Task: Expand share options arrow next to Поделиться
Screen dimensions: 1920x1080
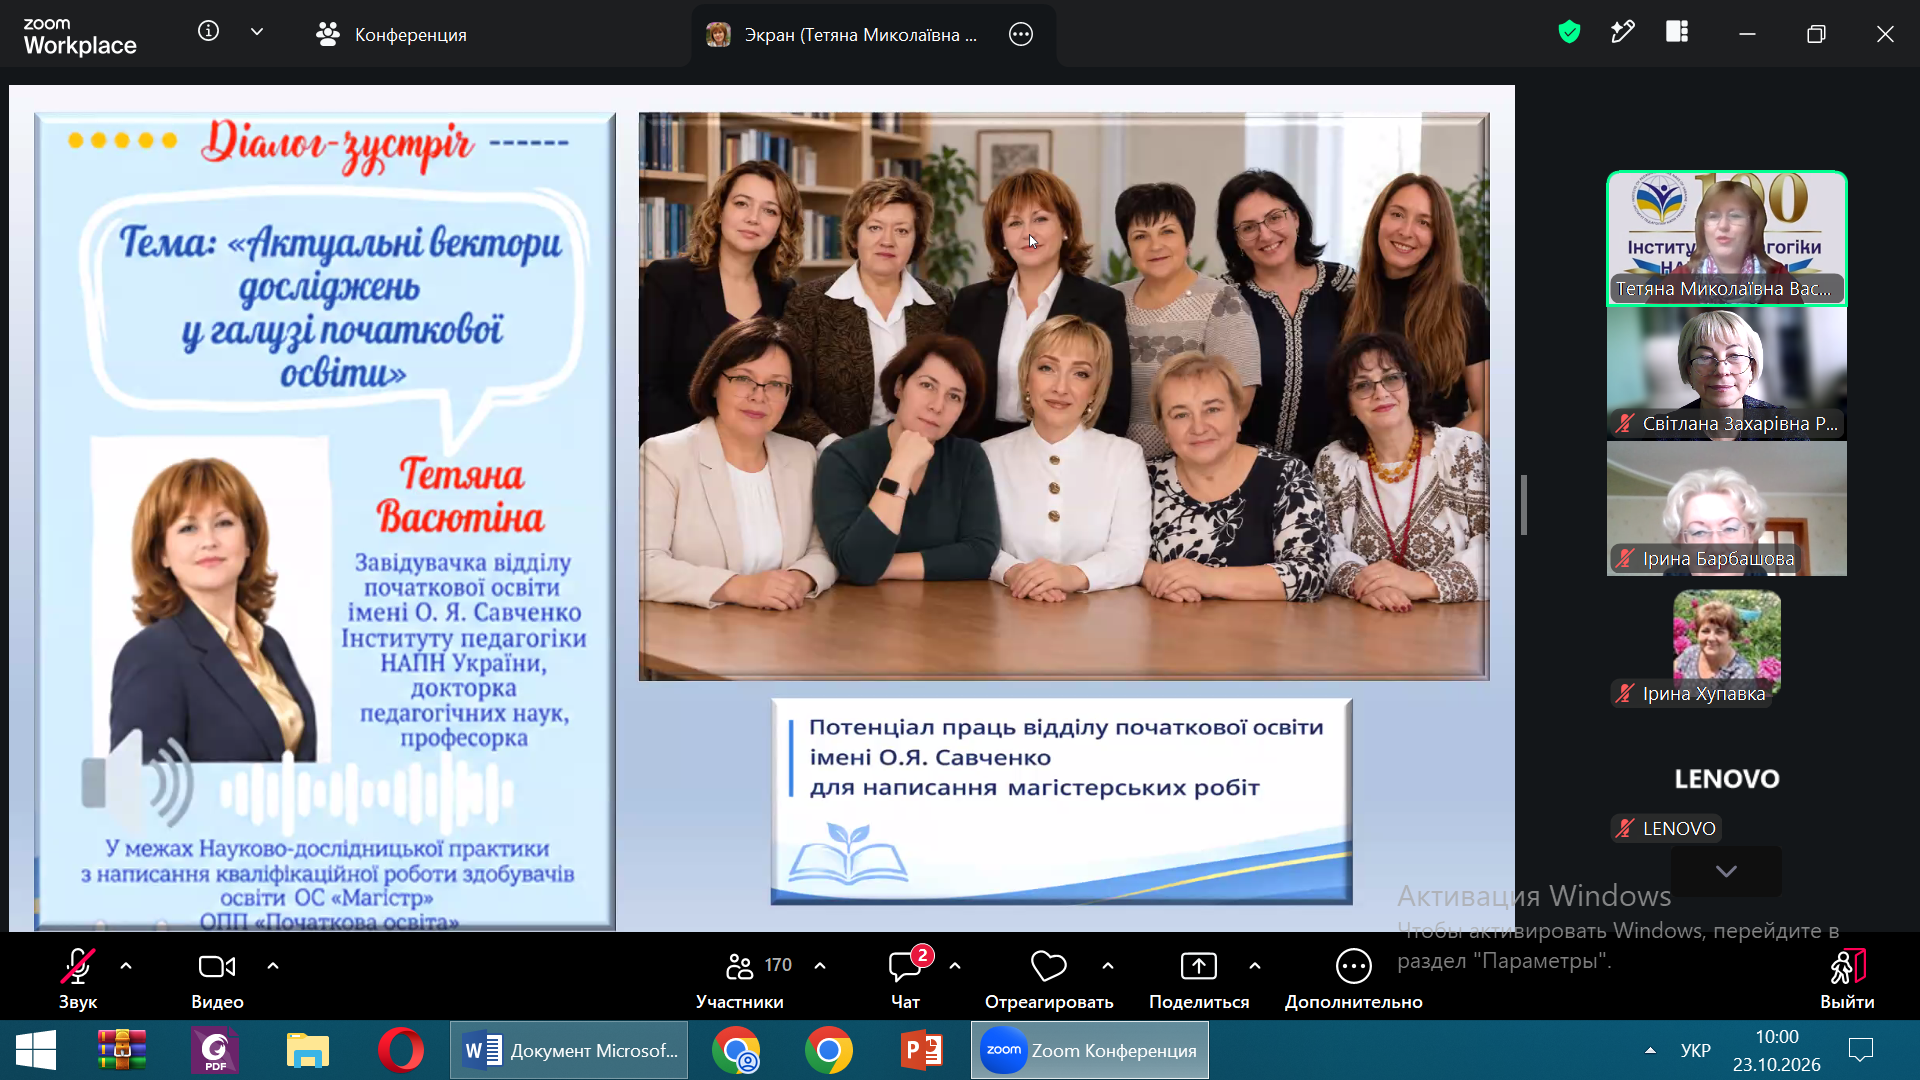Action: pyautogui.click(x=1255, y=966)
